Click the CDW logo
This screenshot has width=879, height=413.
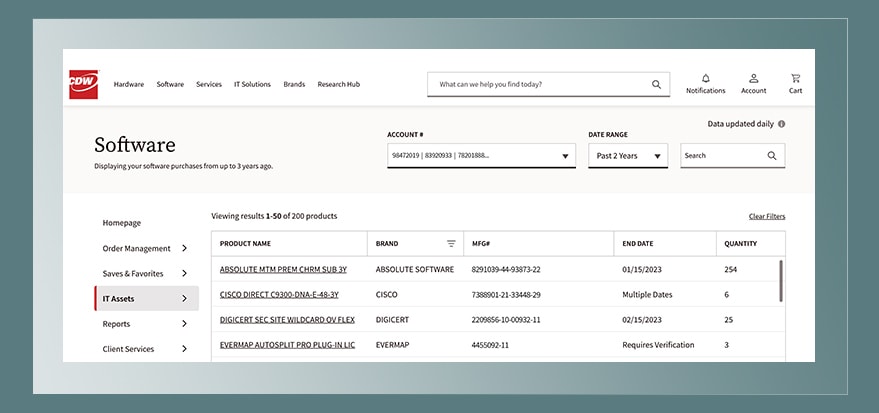pyautogui.click(x=84, y=84)
